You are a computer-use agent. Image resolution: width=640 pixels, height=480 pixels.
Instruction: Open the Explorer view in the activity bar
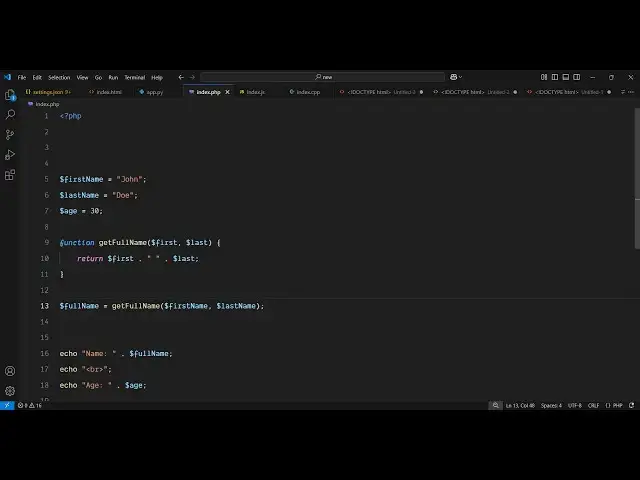click(x=10, y=95)
